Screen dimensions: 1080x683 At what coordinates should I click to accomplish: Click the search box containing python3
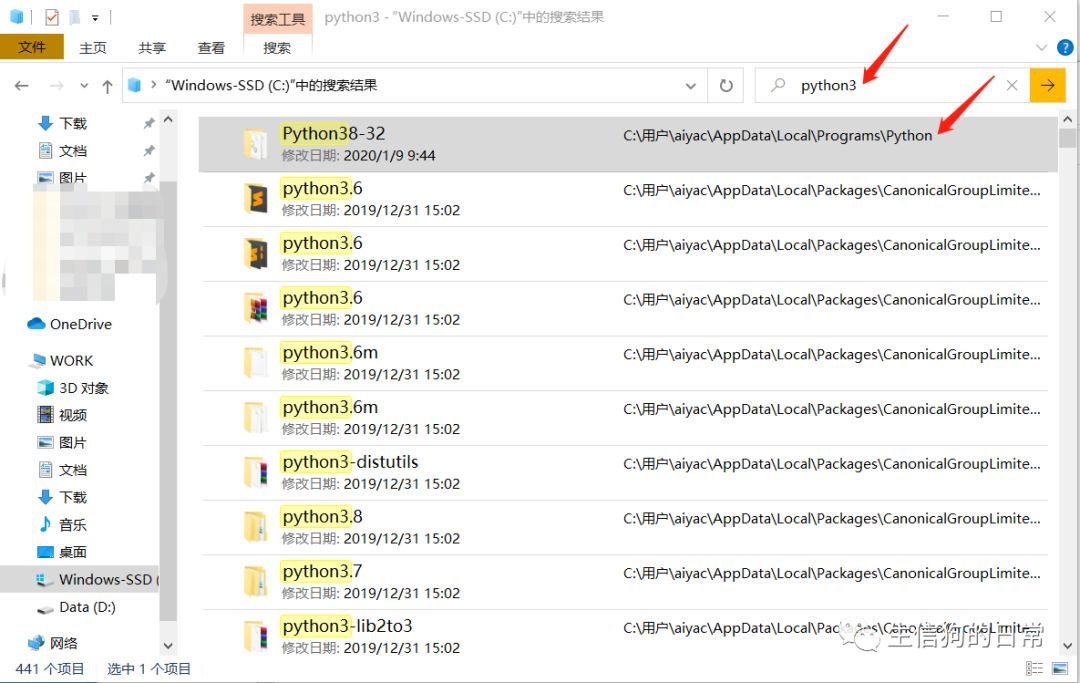click(892, 85)
